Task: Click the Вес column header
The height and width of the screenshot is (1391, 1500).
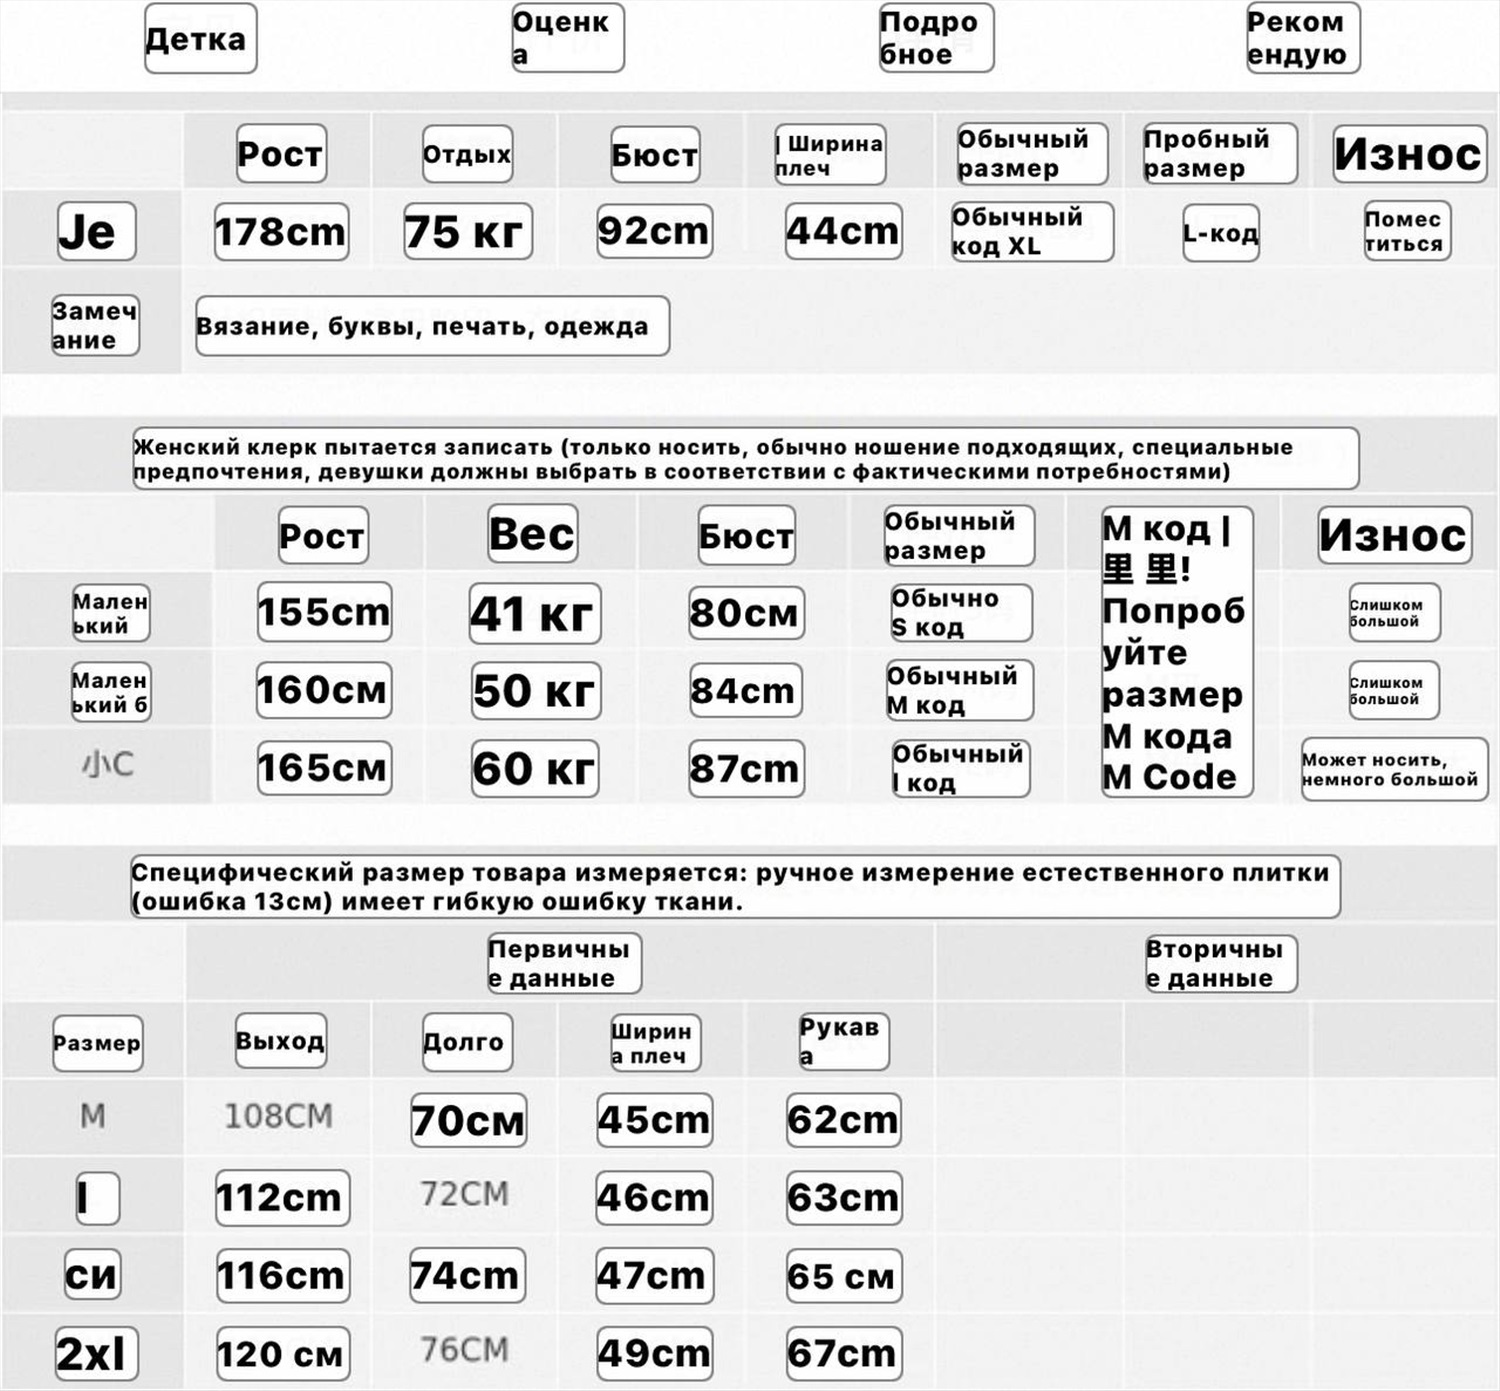Action: tap(532, 534)
